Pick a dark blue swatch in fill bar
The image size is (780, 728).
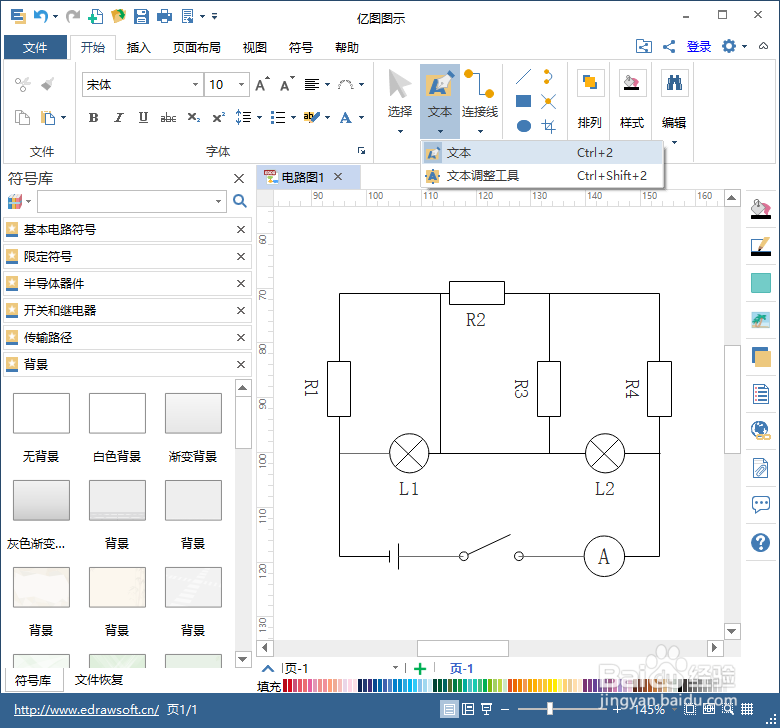pyautogui.click(x=361, y=686)
